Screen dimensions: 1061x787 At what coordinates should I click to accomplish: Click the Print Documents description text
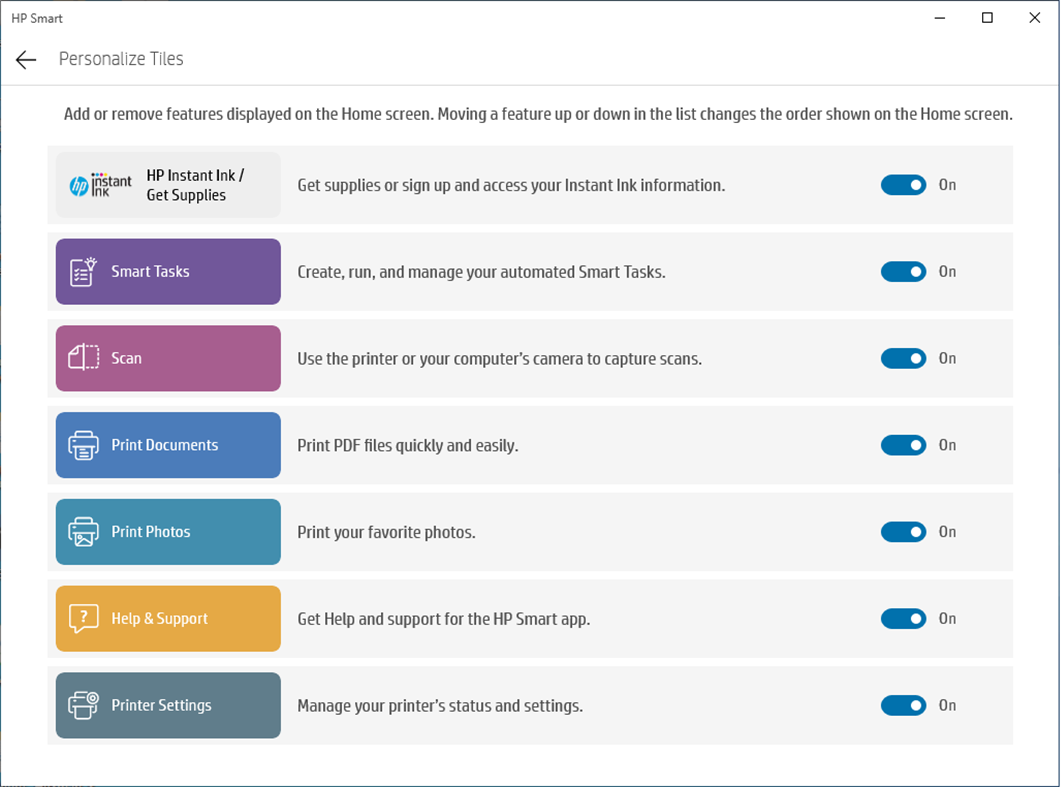407,445
